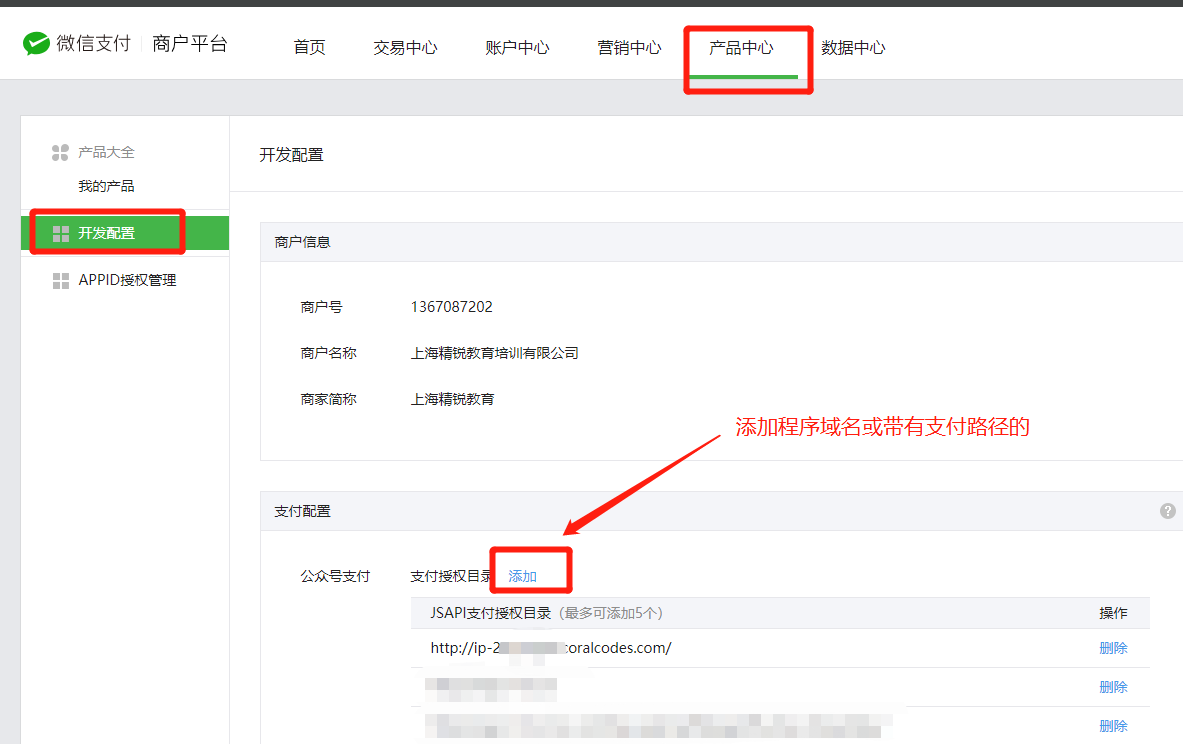
Task: Click the 商户名称 field label
Action: [x=328, y=353]
